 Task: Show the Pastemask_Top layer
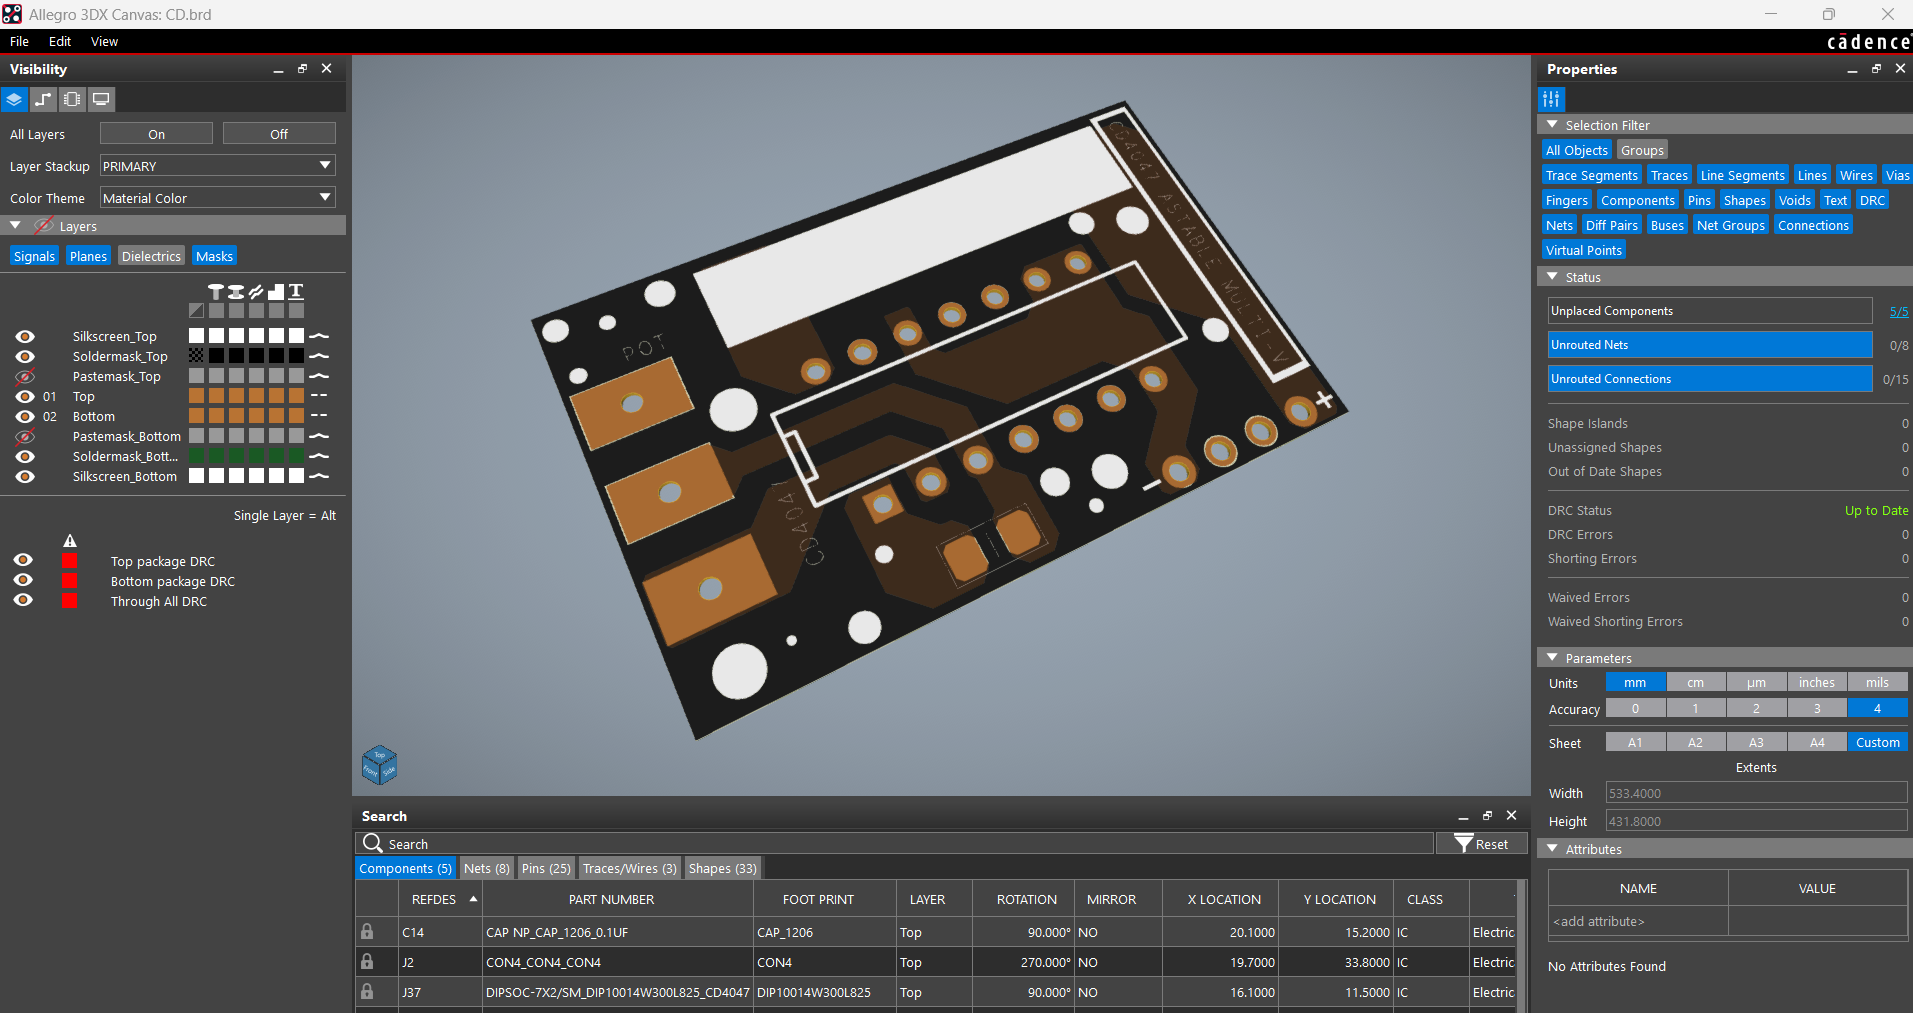[25, 377]
